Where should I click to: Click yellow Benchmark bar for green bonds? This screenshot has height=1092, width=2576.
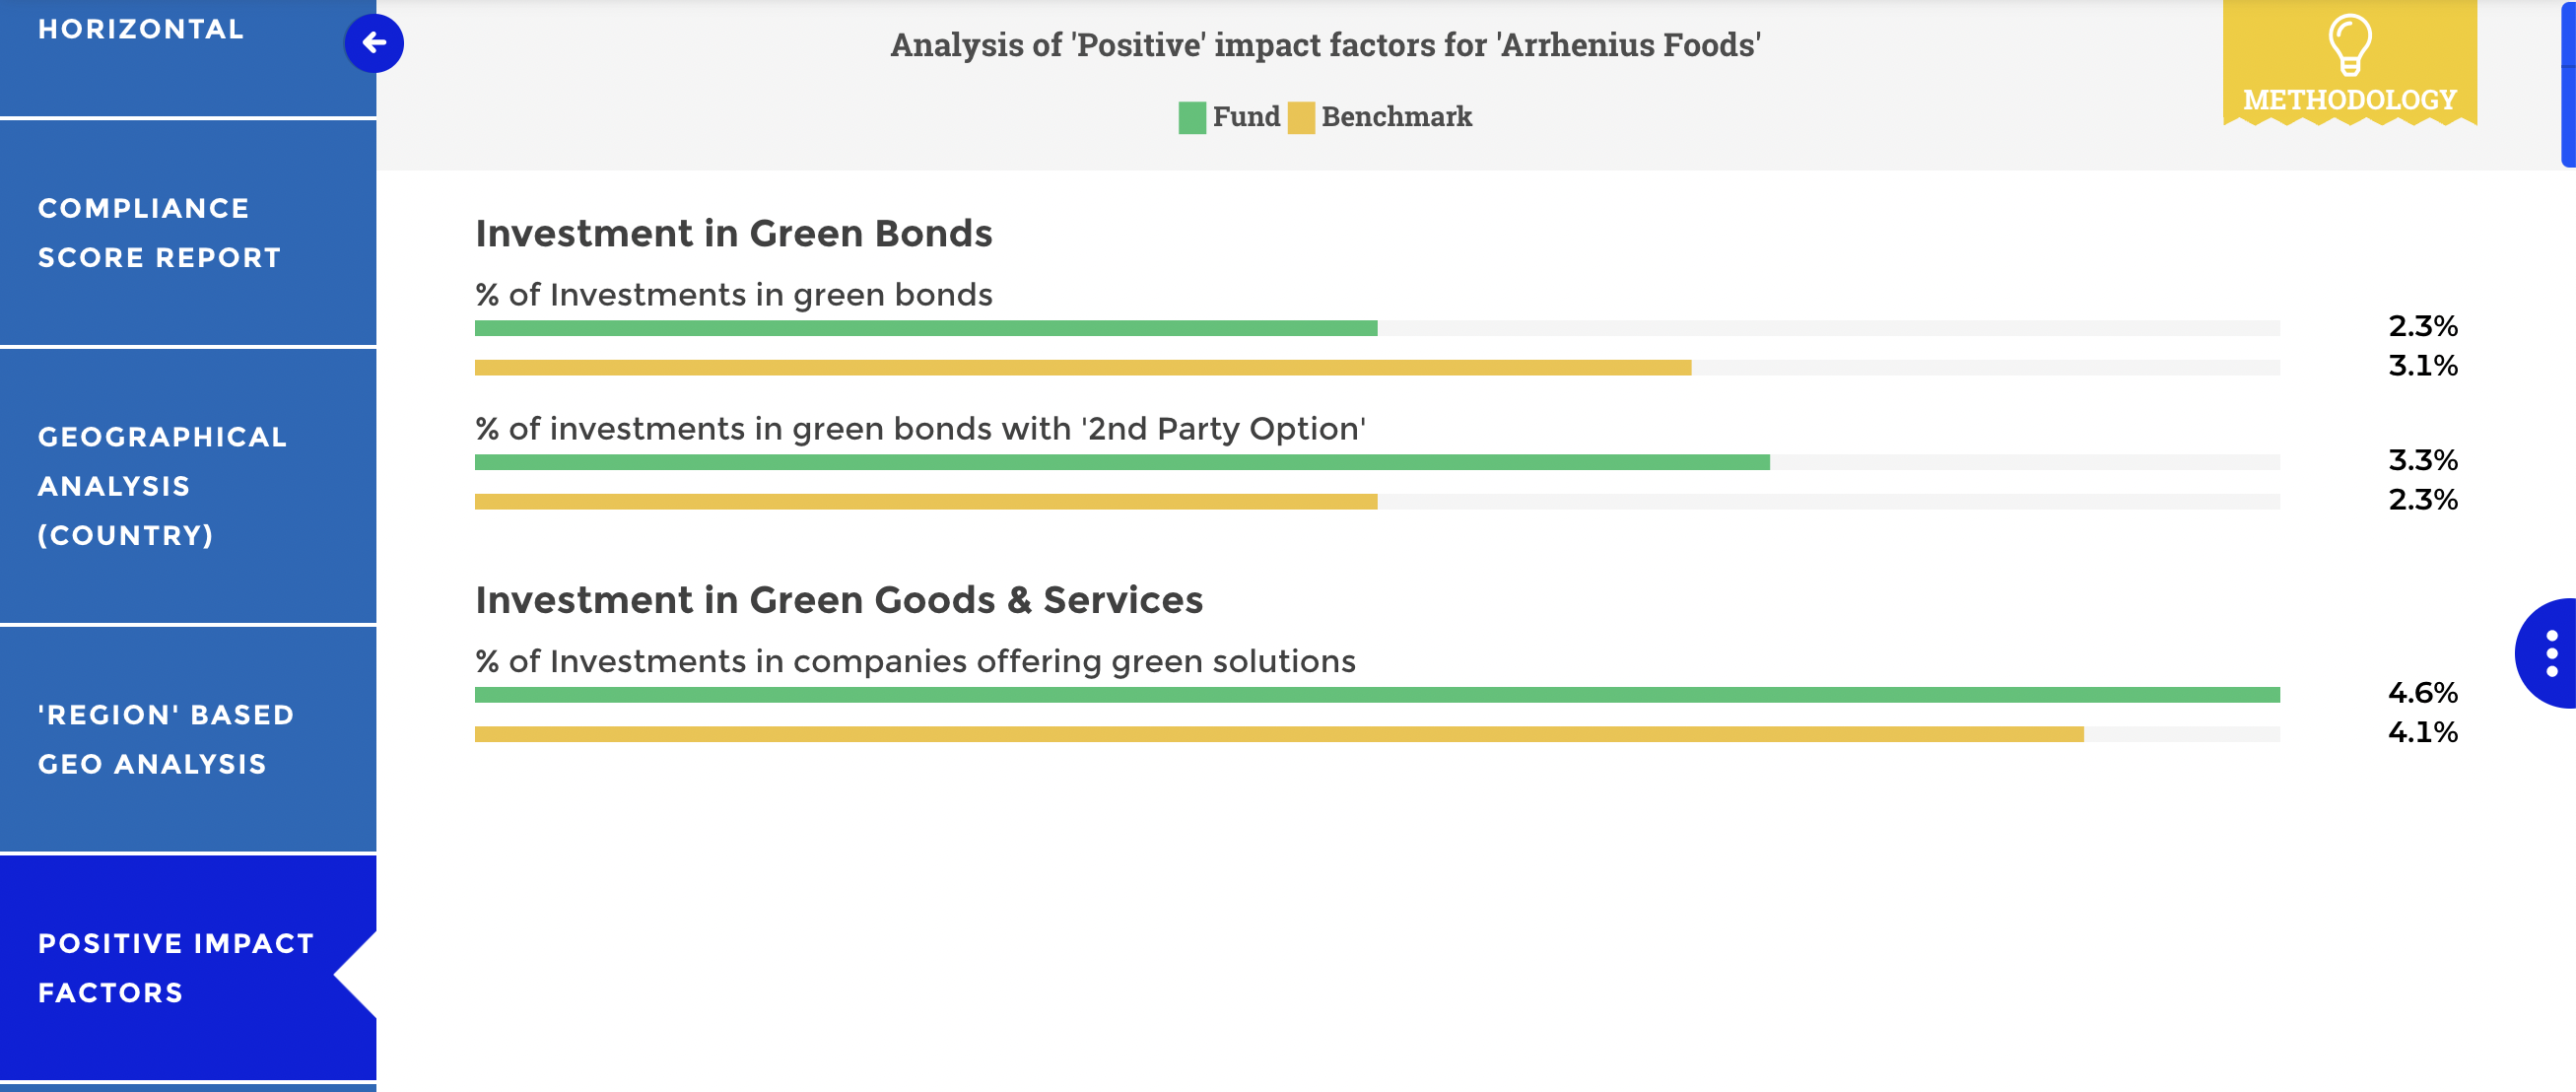1082,368
